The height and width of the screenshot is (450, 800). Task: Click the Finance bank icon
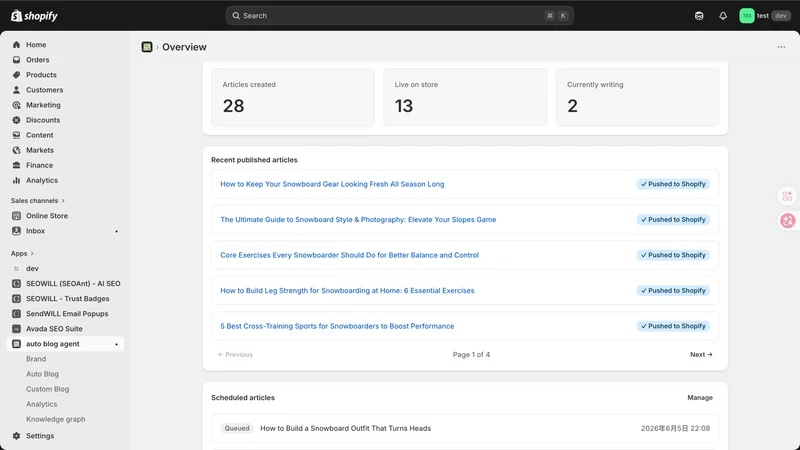[x=16, y=165]
